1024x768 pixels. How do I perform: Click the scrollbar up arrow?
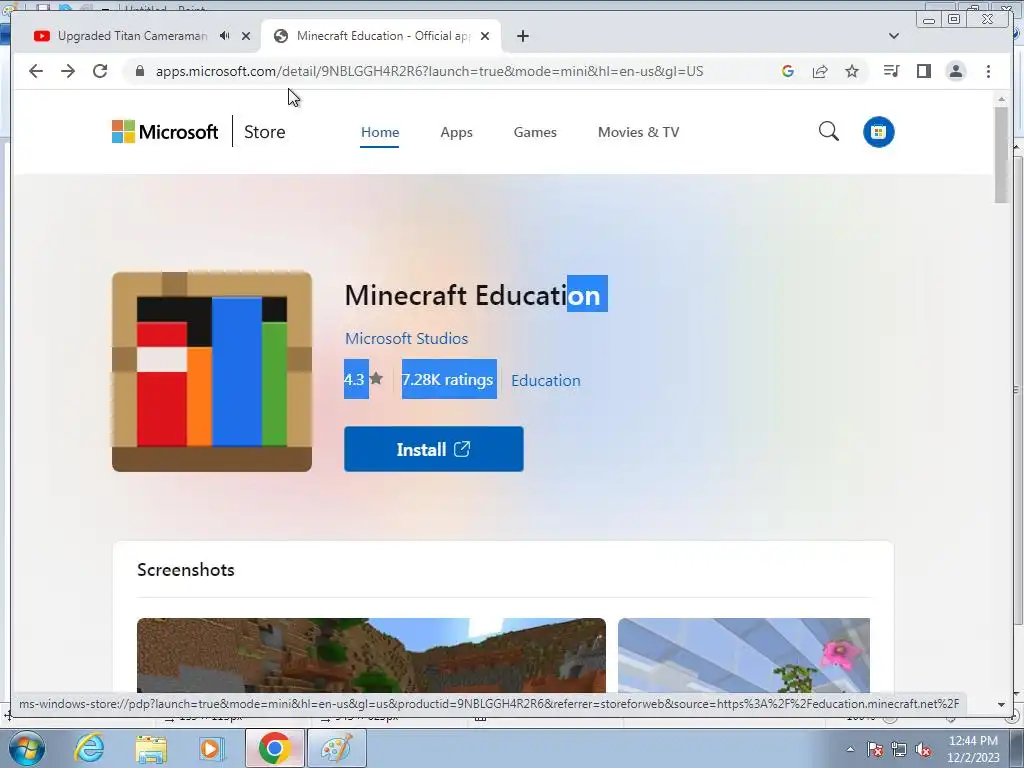coord(1001,99)
